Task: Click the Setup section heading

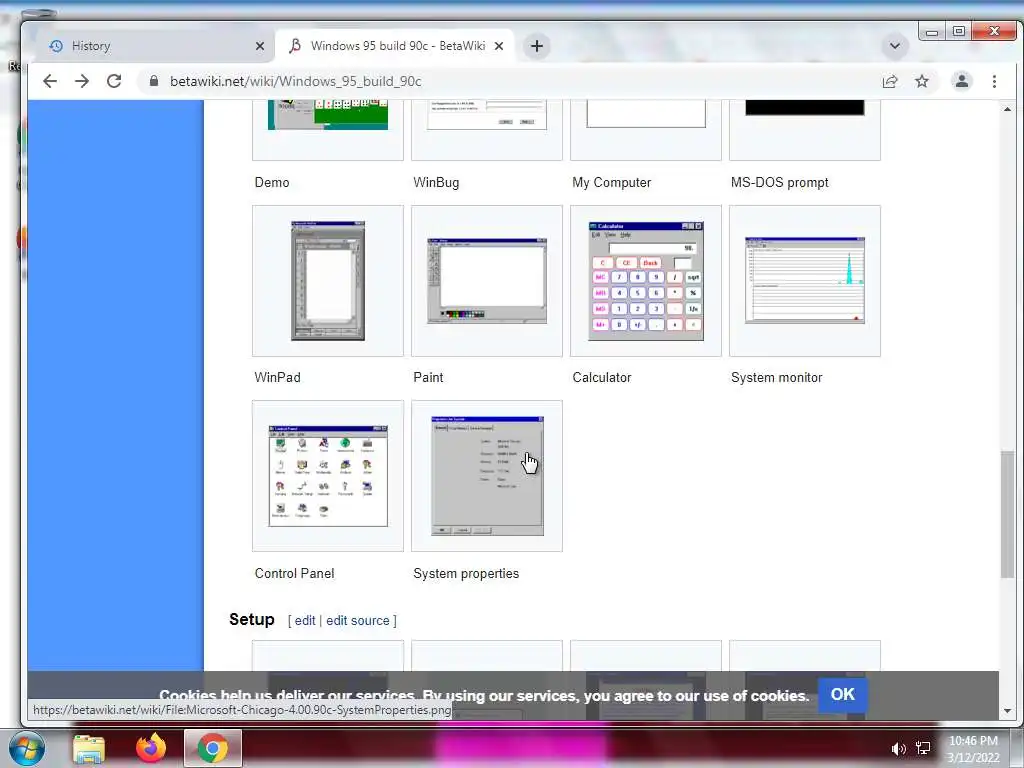Action: [x=251, y=619]
